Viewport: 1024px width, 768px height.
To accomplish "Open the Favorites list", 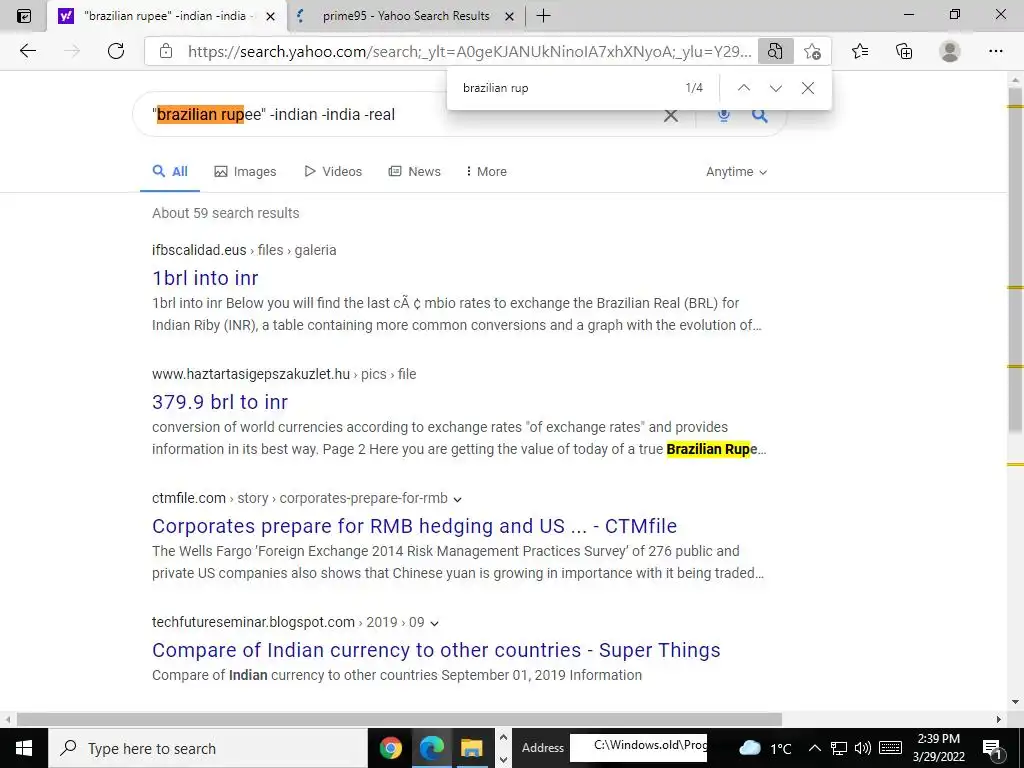I will pos(860,51).
